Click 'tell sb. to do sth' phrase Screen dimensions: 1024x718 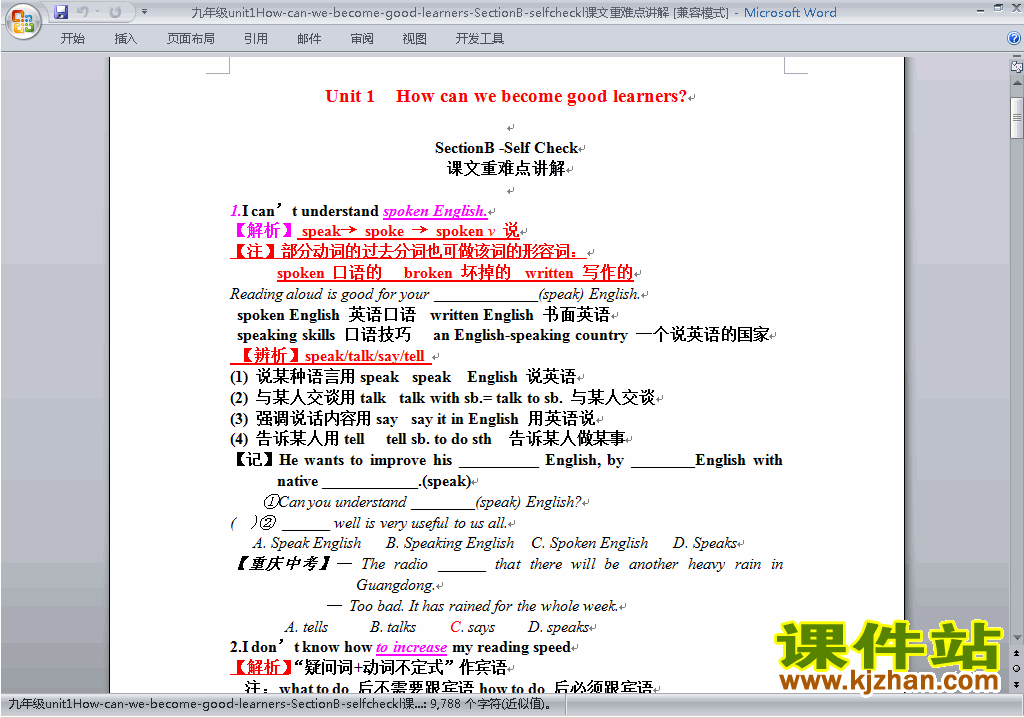pyautogui.click(x=438, y=439)
